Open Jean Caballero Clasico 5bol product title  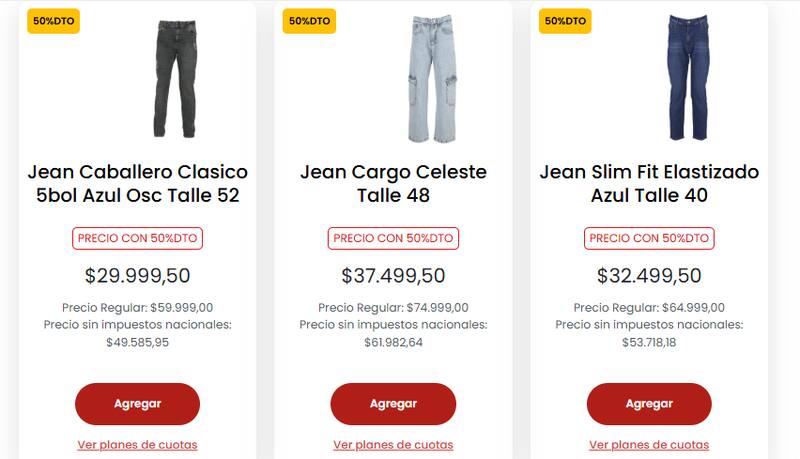point(137,184)
